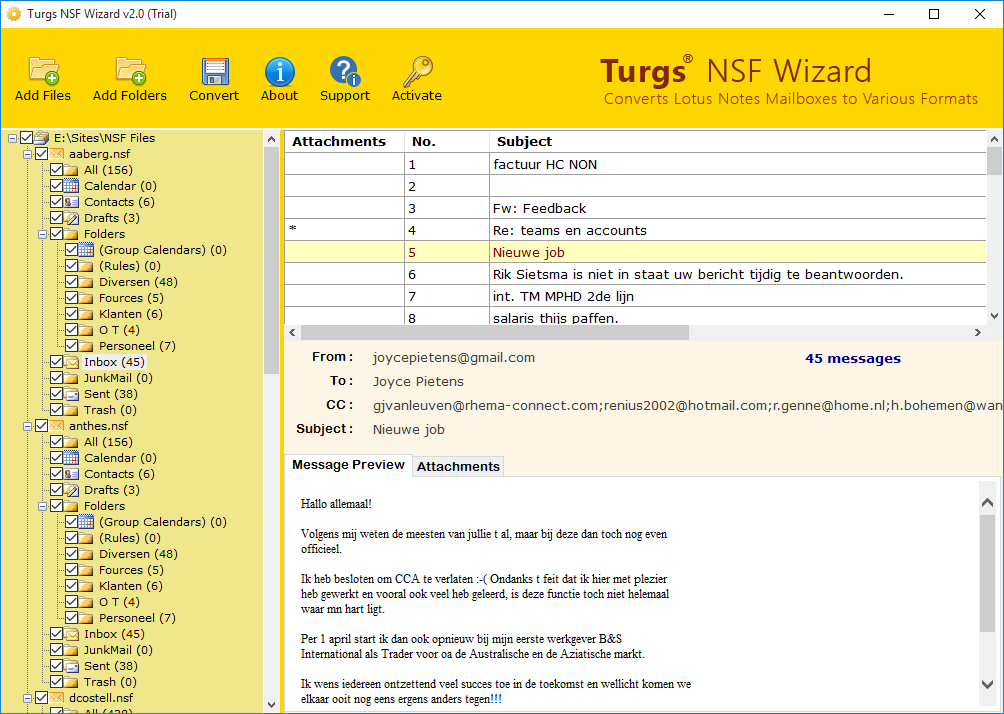Uncheck the dcostell.nsf checkbox

point(42,698)
